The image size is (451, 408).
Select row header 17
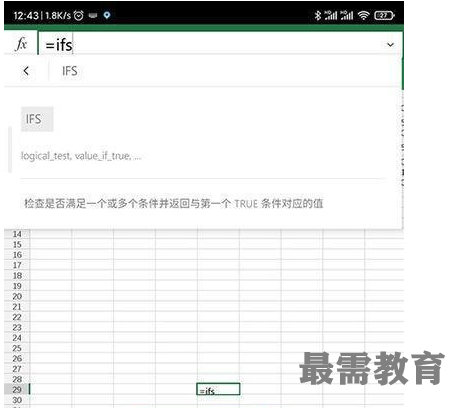click(x=17, y=265)
